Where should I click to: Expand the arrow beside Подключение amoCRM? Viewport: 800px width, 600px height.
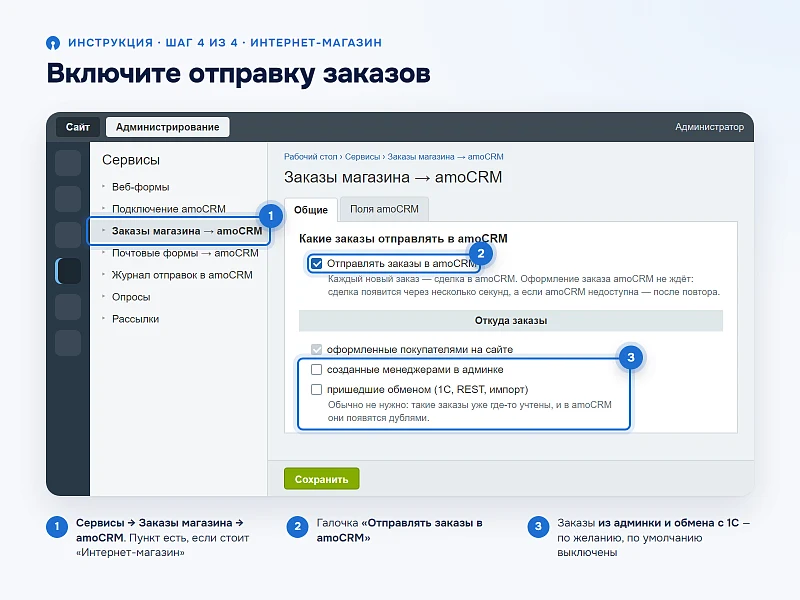click(104, 208)
